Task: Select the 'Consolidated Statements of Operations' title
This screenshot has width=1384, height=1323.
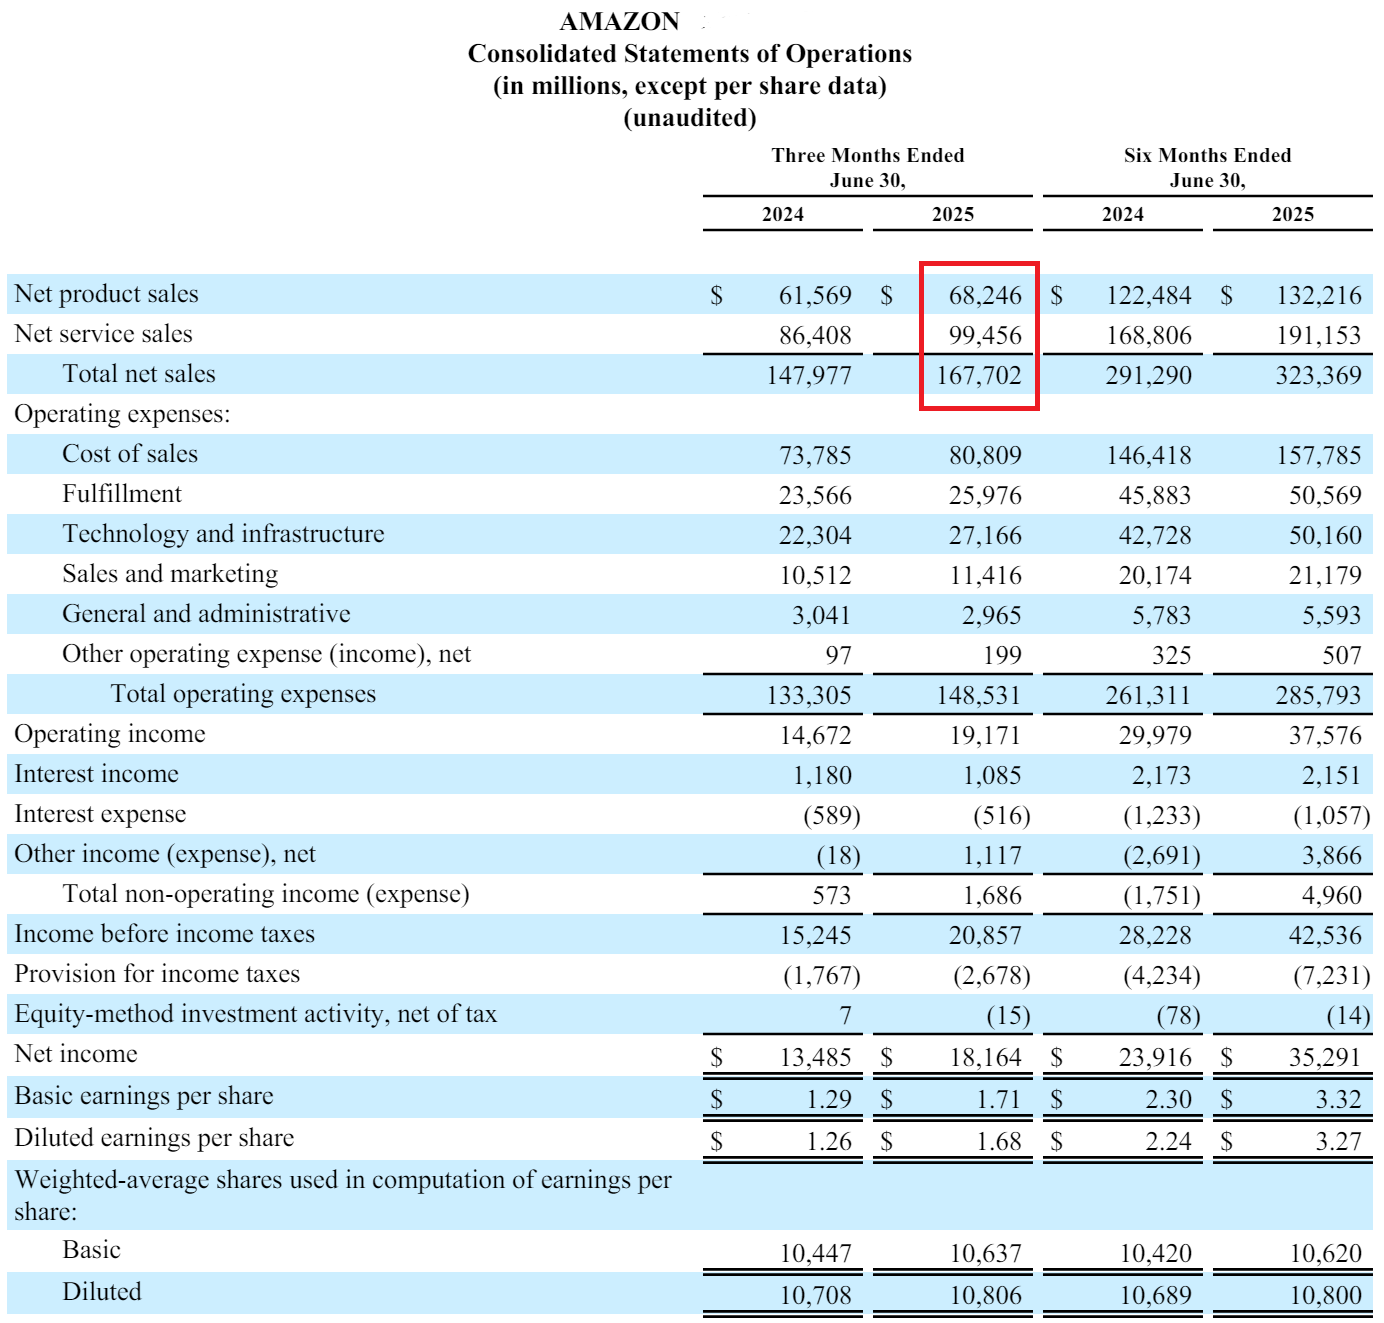Action: (690, 54)
